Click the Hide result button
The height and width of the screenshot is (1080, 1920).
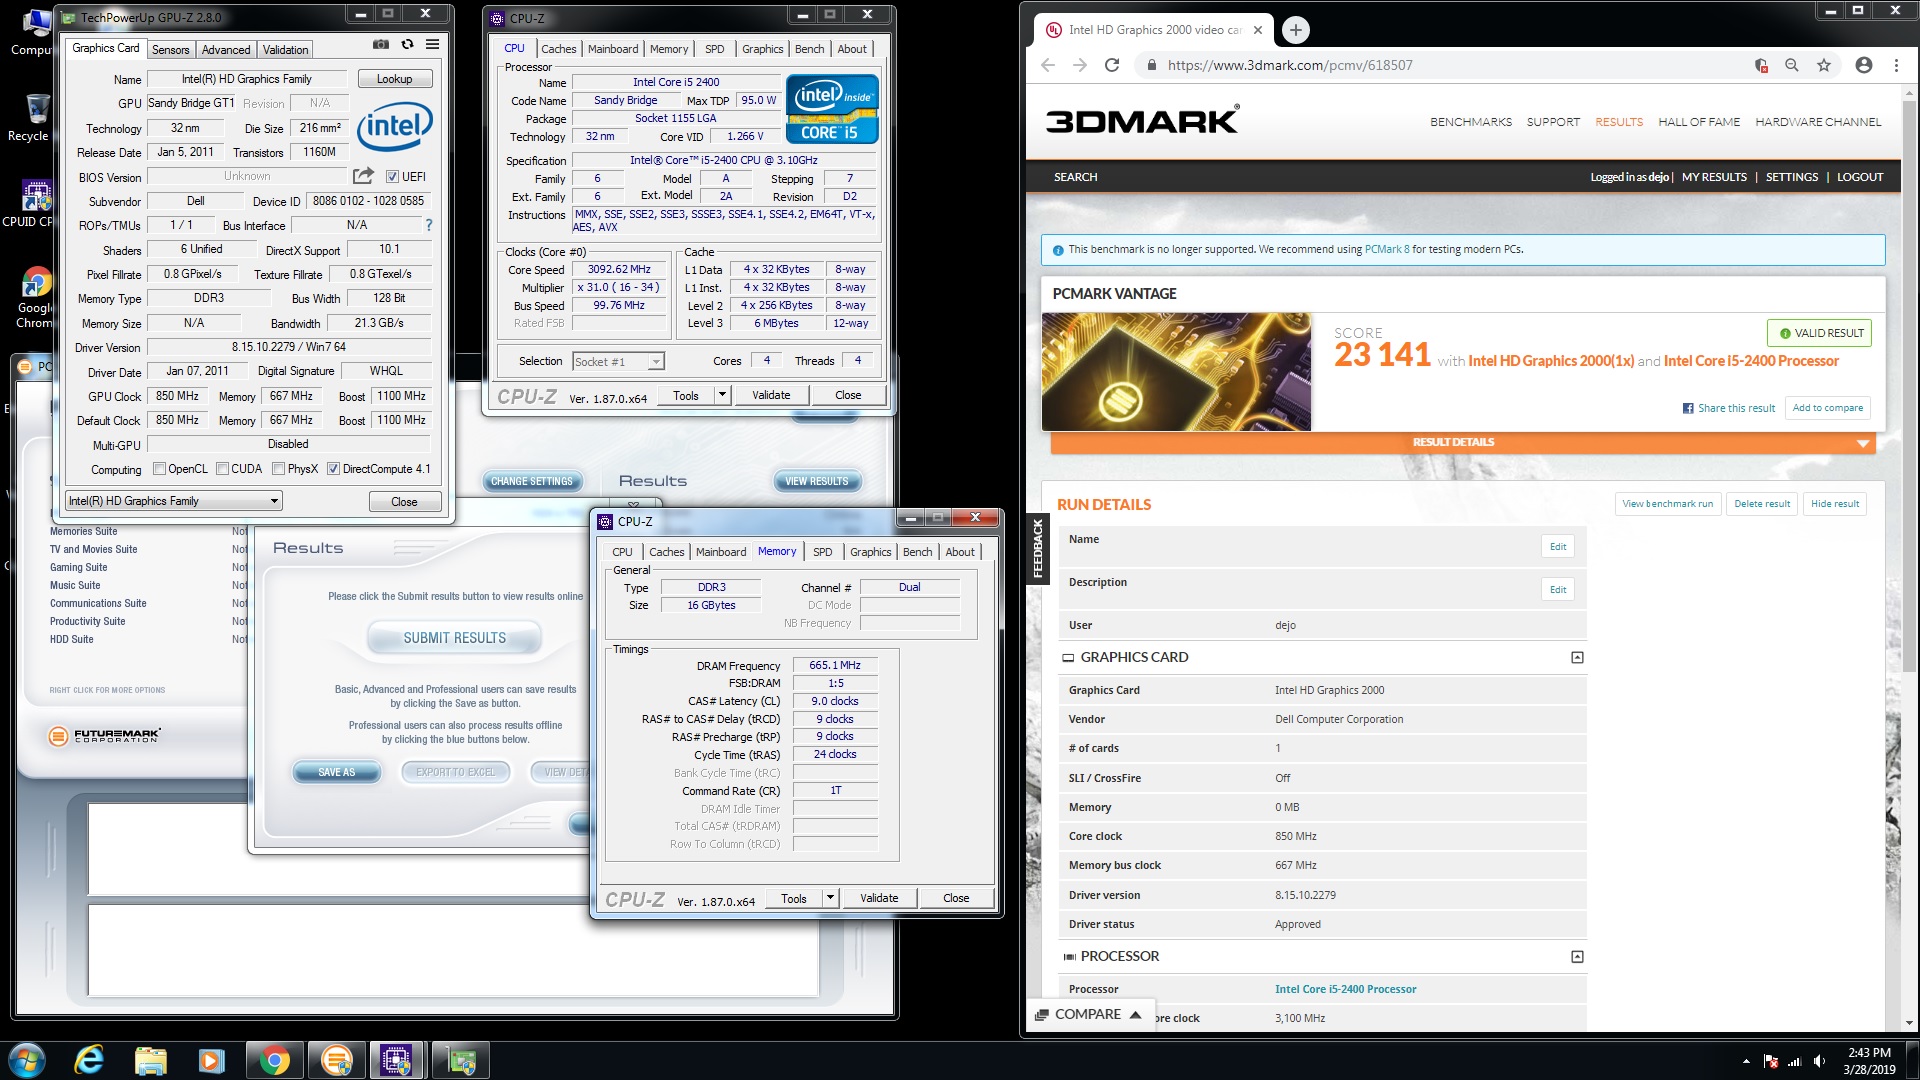click(1835, 504)
